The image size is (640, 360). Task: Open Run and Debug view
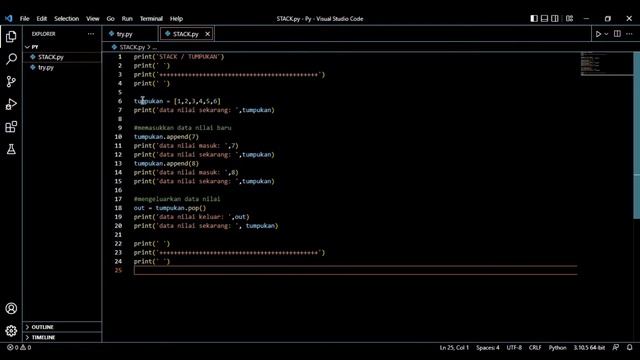point(11,104)
